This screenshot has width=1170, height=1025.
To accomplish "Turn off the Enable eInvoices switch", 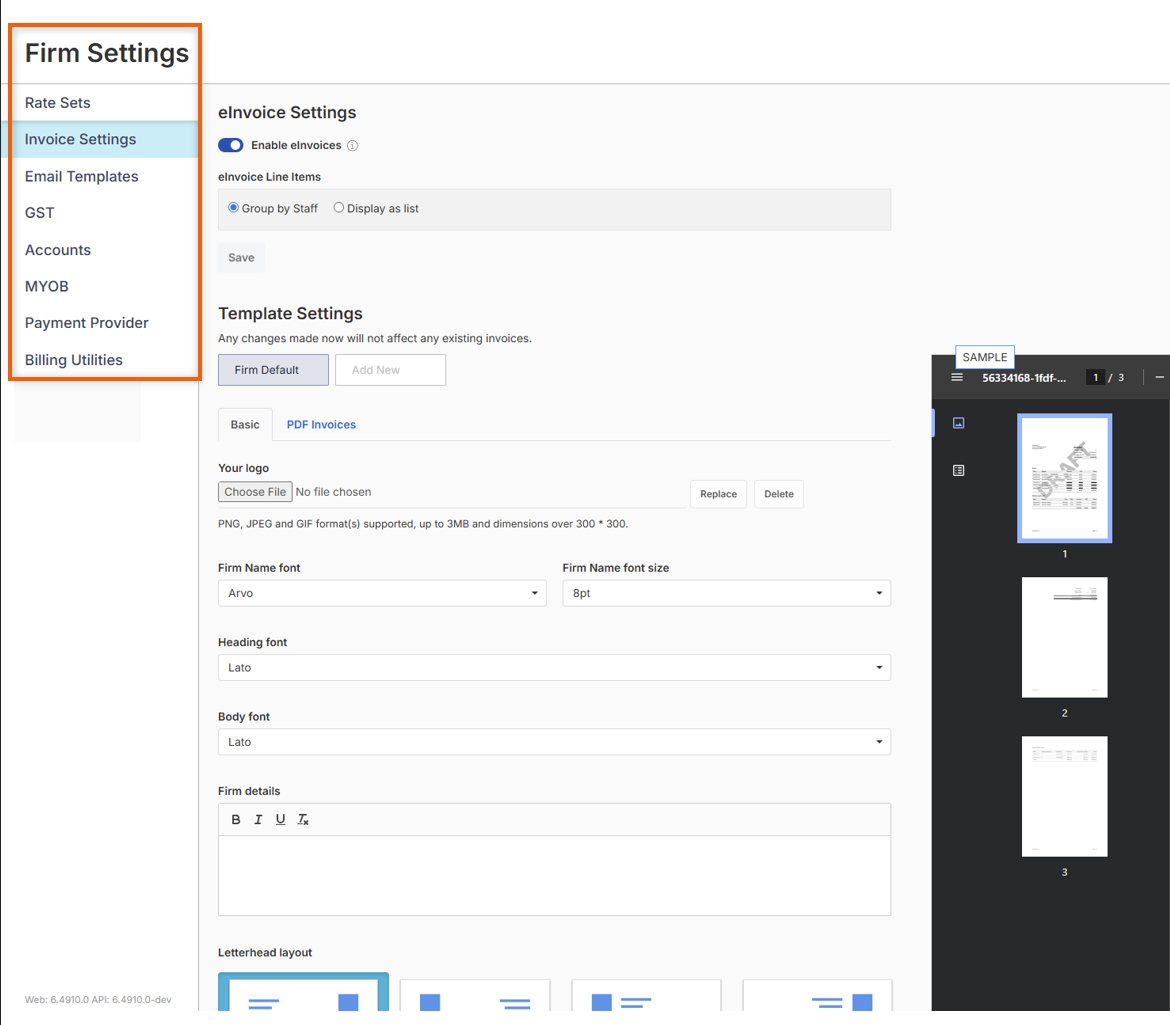I will click(x=231, y=146).
